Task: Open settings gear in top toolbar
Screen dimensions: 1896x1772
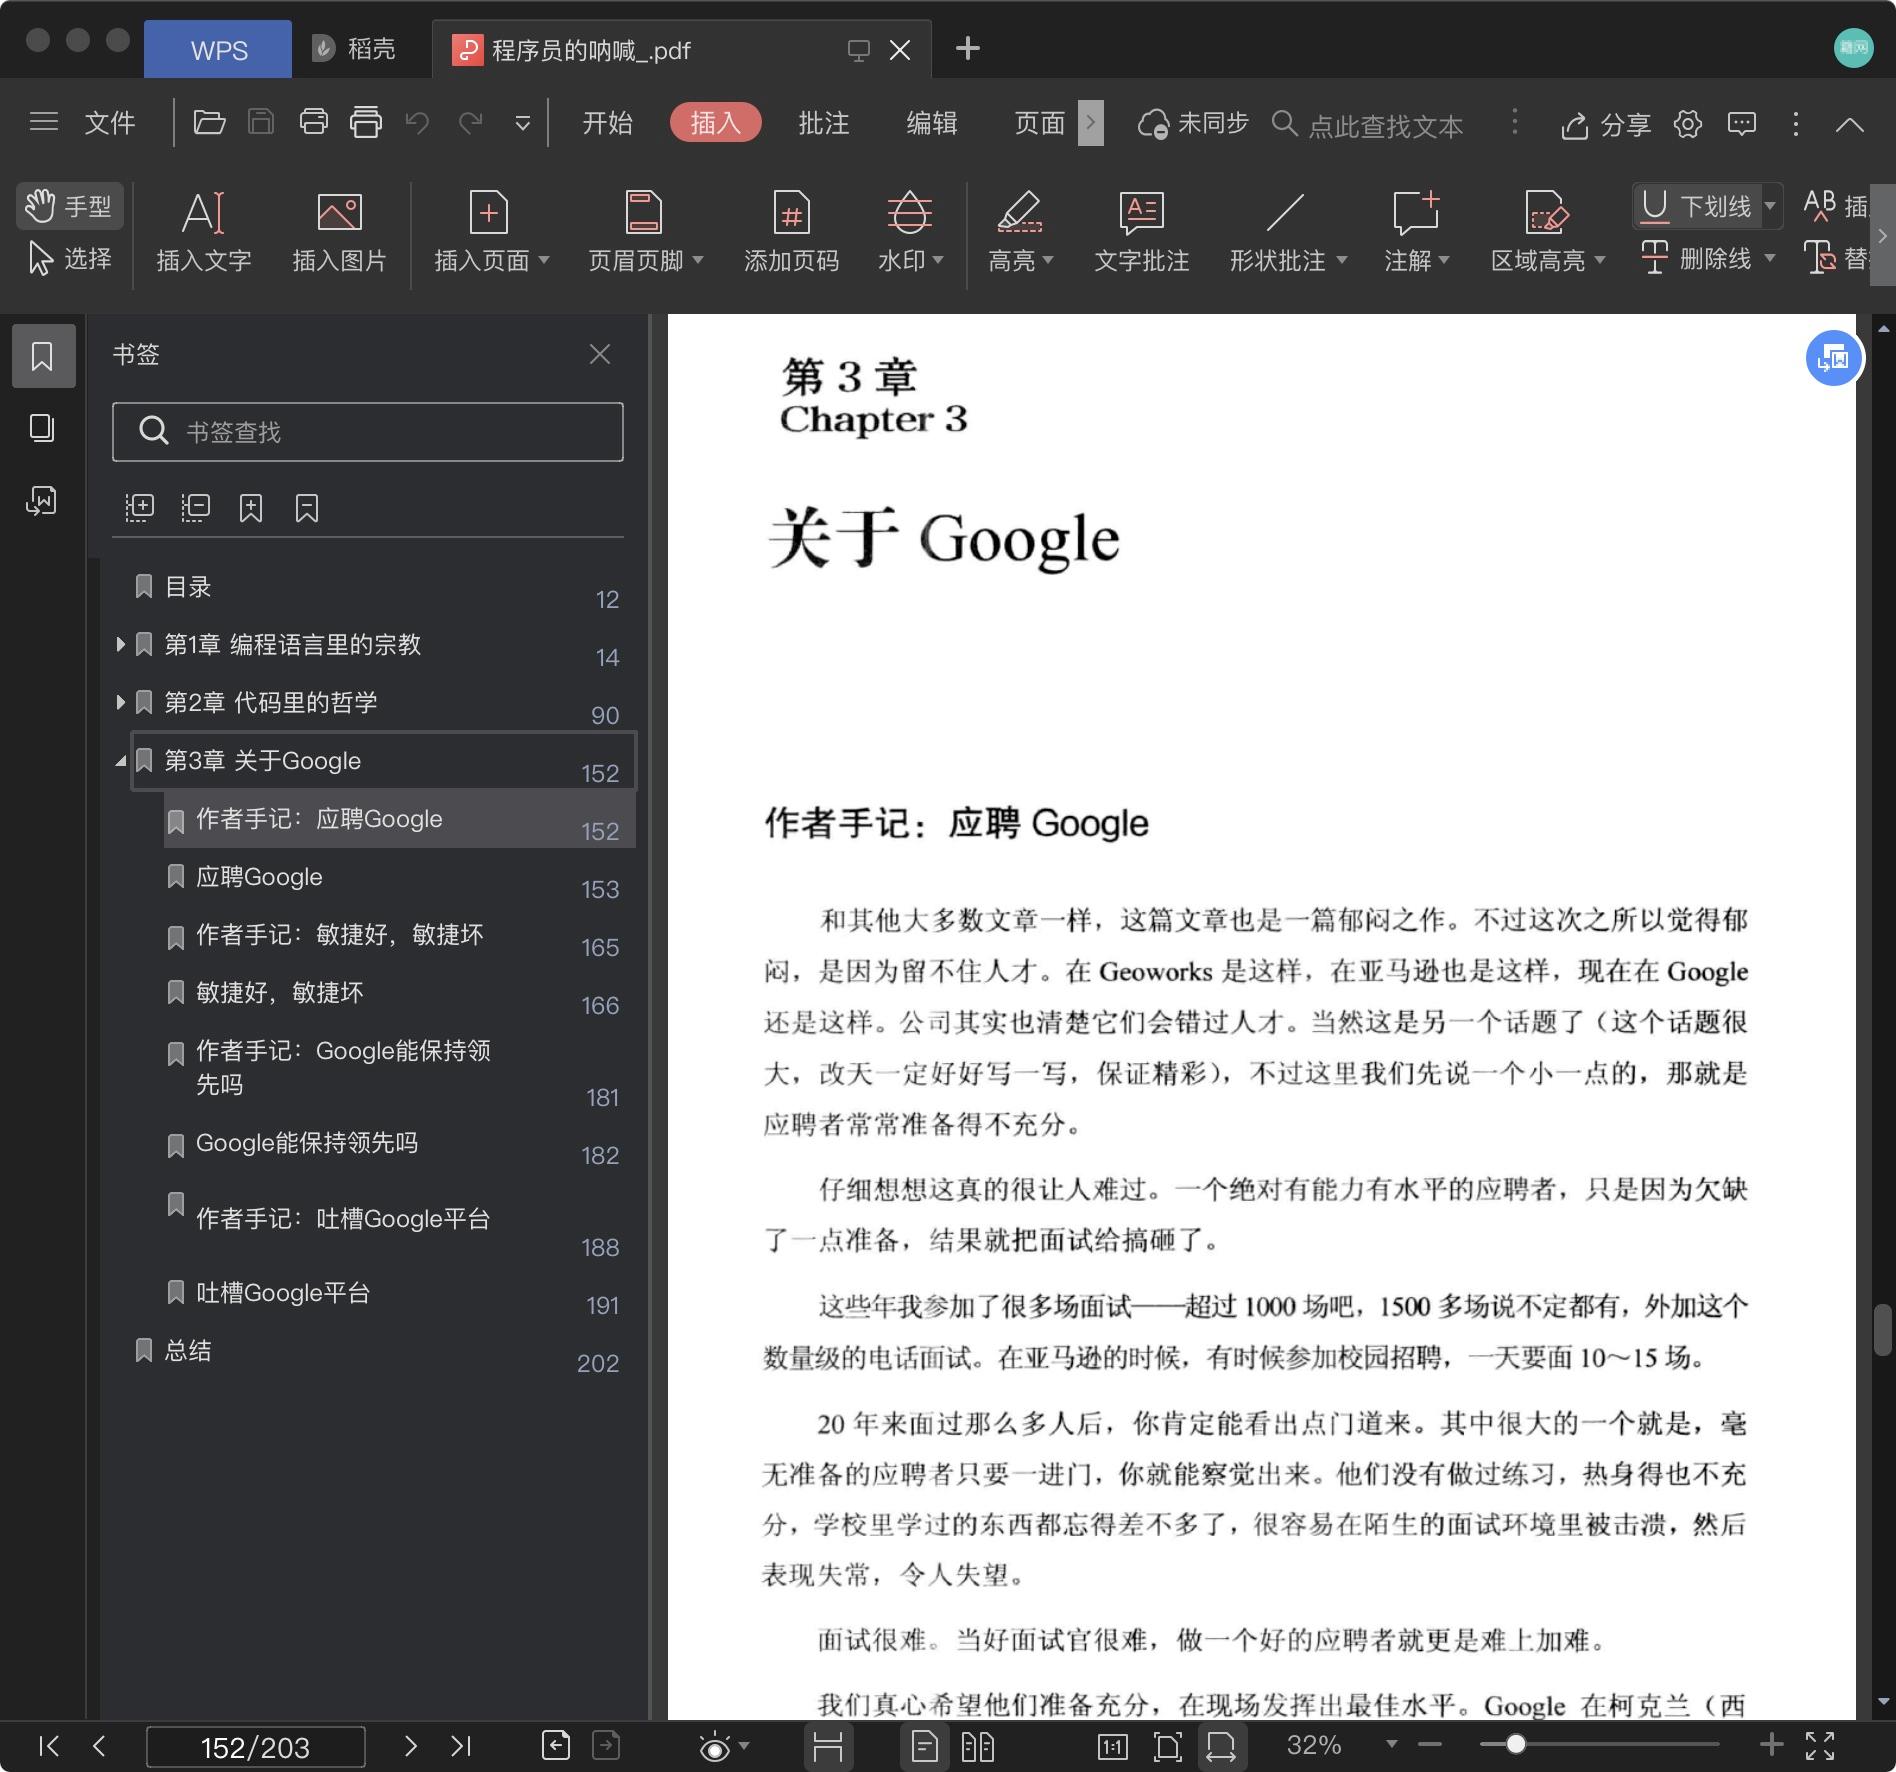Action: click(x=1688, y=124)
